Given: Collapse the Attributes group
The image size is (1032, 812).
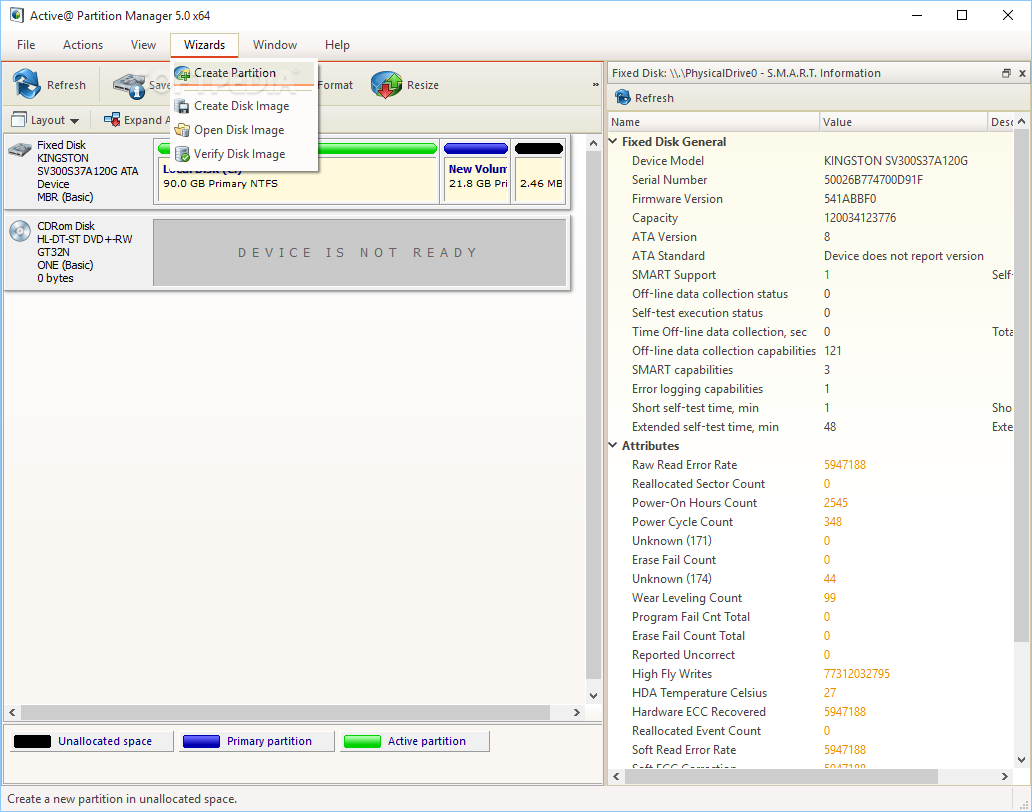Looking at the screenshot, I should [613, 445].
